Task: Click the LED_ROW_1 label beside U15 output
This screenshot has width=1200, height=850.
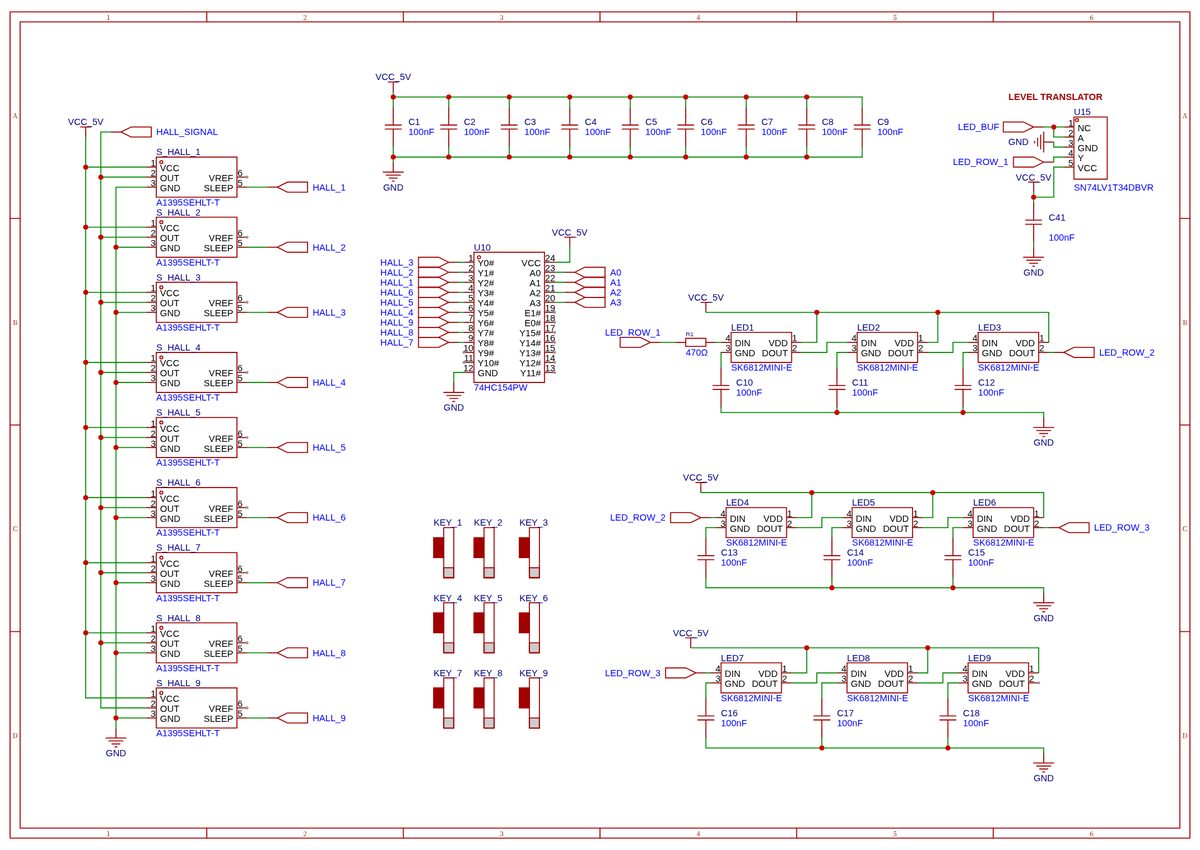Action: tap(980, 161)
